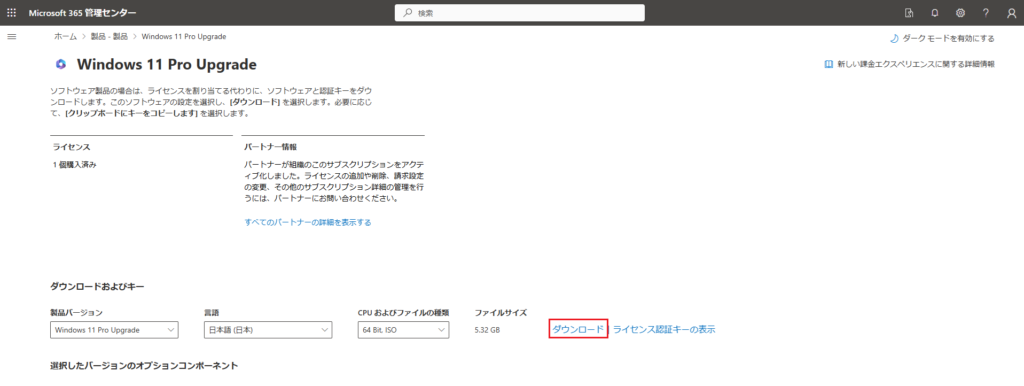Click the book icon beside billing info link
This screenshot has width=1024, height=386.
tap(829, 64)
